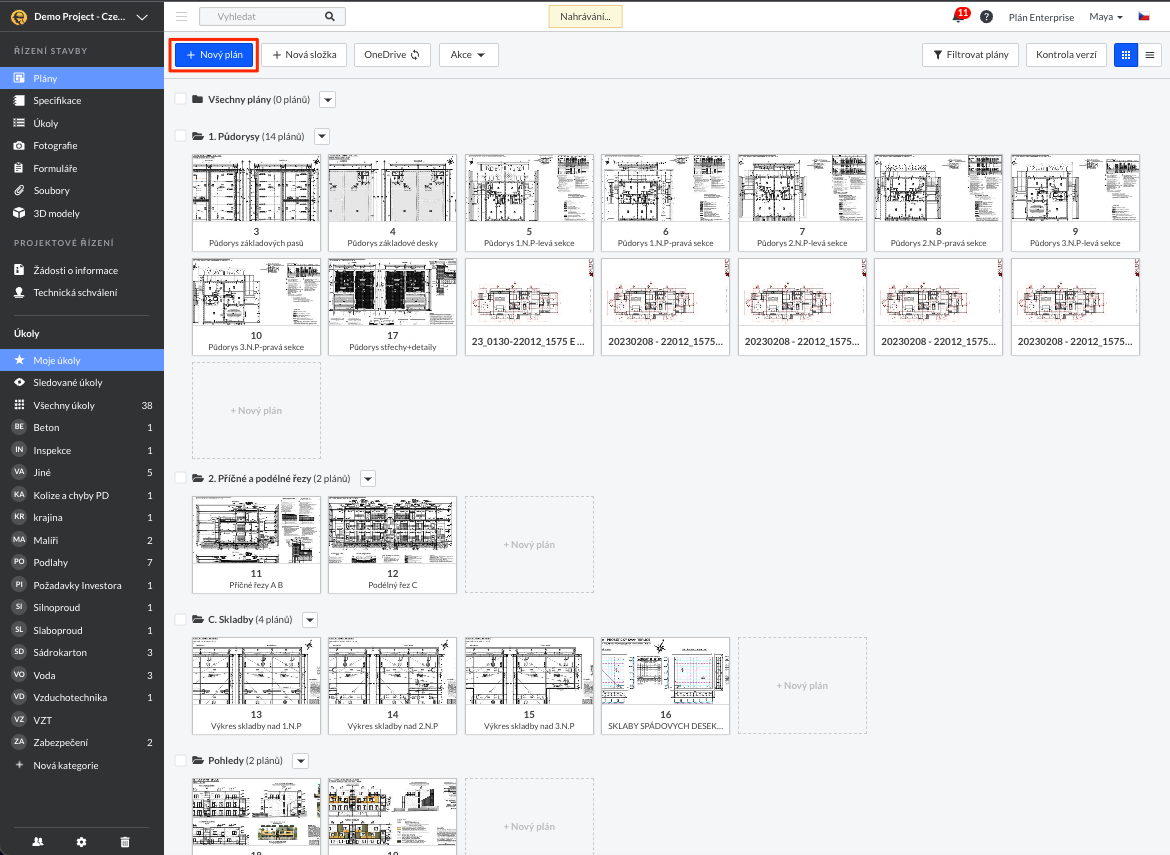Click the Soubory paperclip icon
The width and height of the screenshot is (1170, 855).
pyautogui.click(x=19, y=190)
